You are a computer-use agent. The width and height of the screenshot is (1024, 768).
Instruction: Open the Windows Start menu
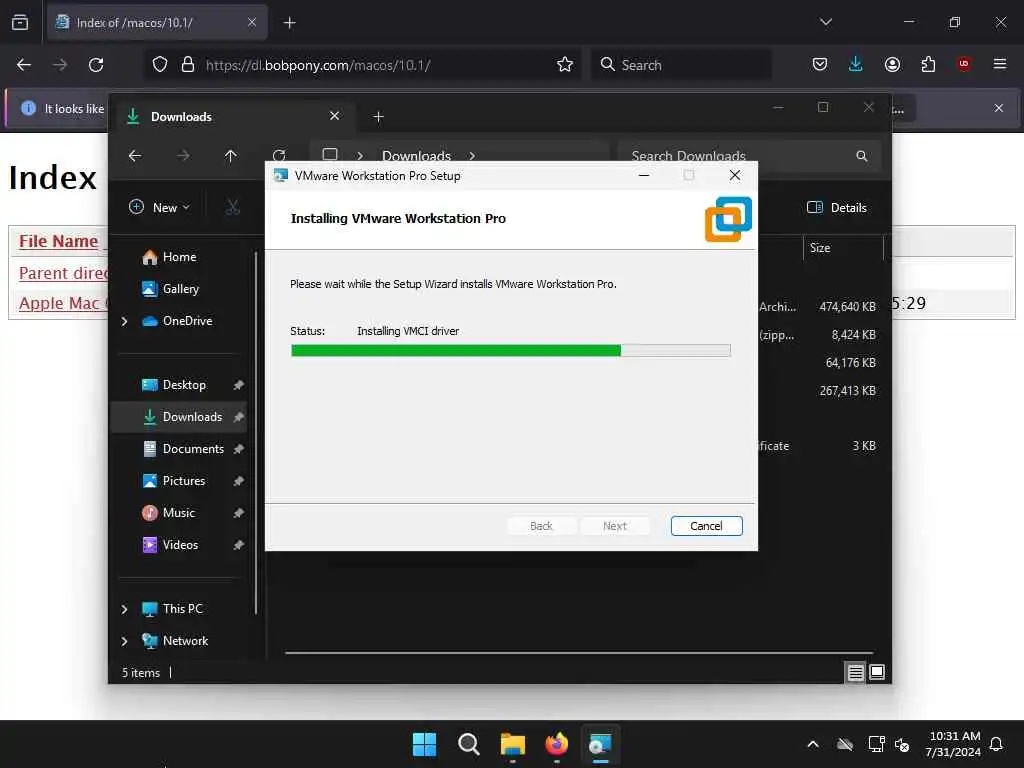(x=424, y=744)
